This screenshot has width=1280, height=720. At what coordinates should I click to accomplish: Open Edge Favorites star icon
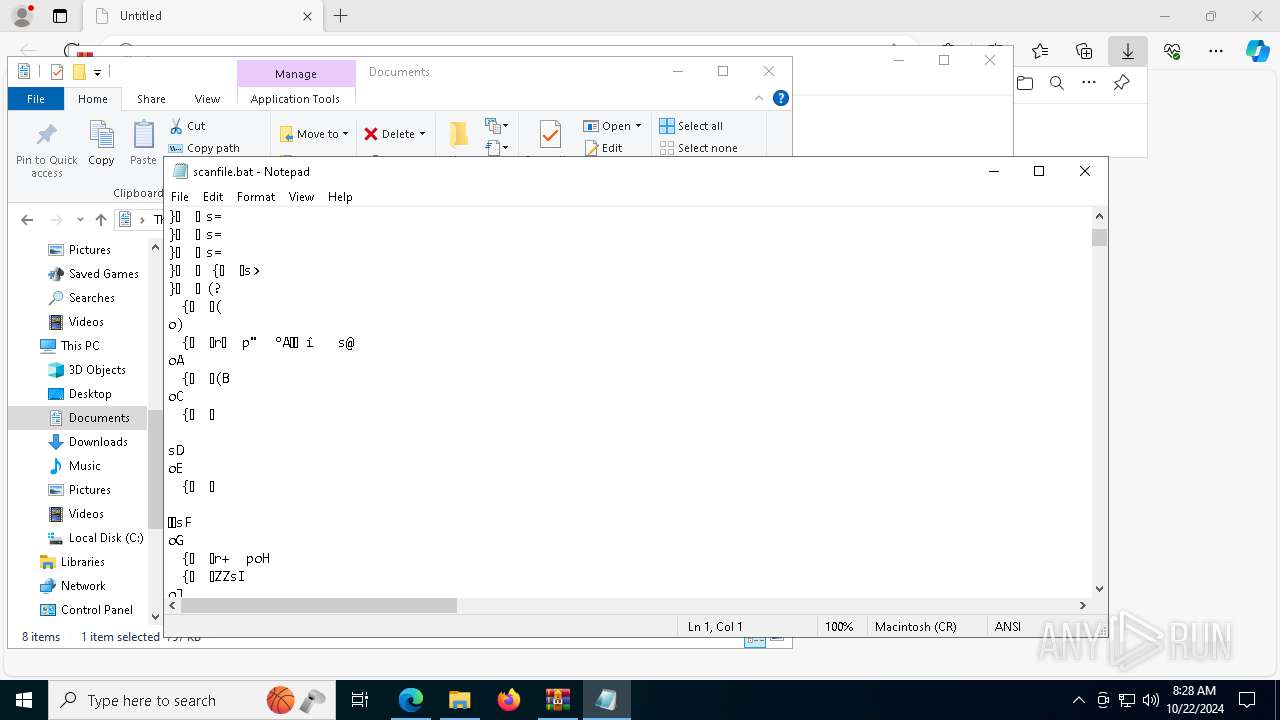tap(1040, 51)
